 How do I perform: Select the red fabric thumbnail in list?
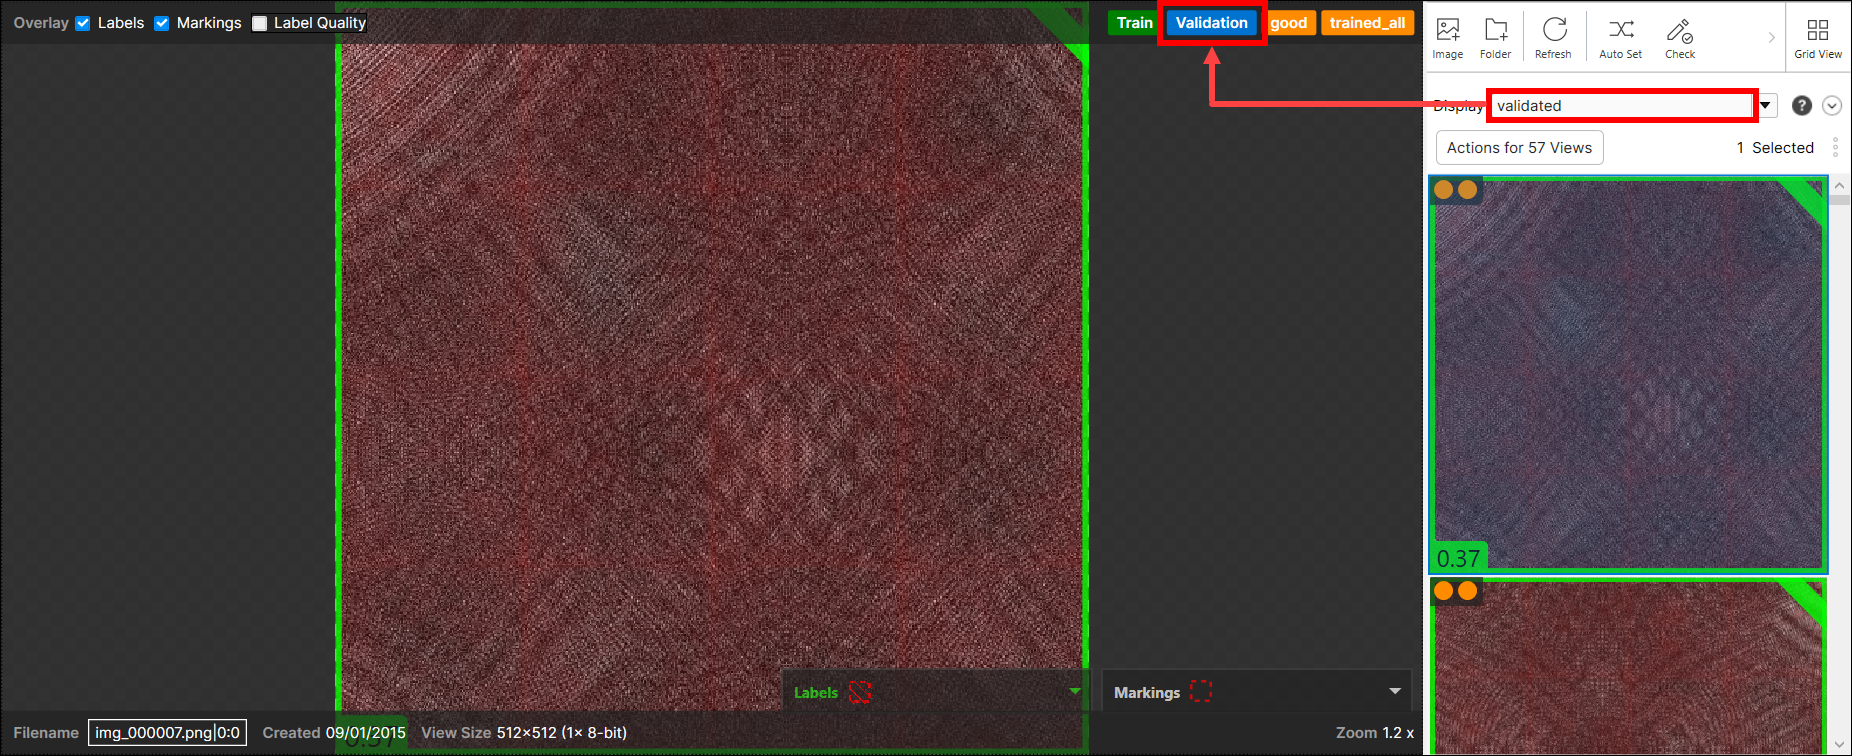pyautogui.click(x=1627, y=670)
